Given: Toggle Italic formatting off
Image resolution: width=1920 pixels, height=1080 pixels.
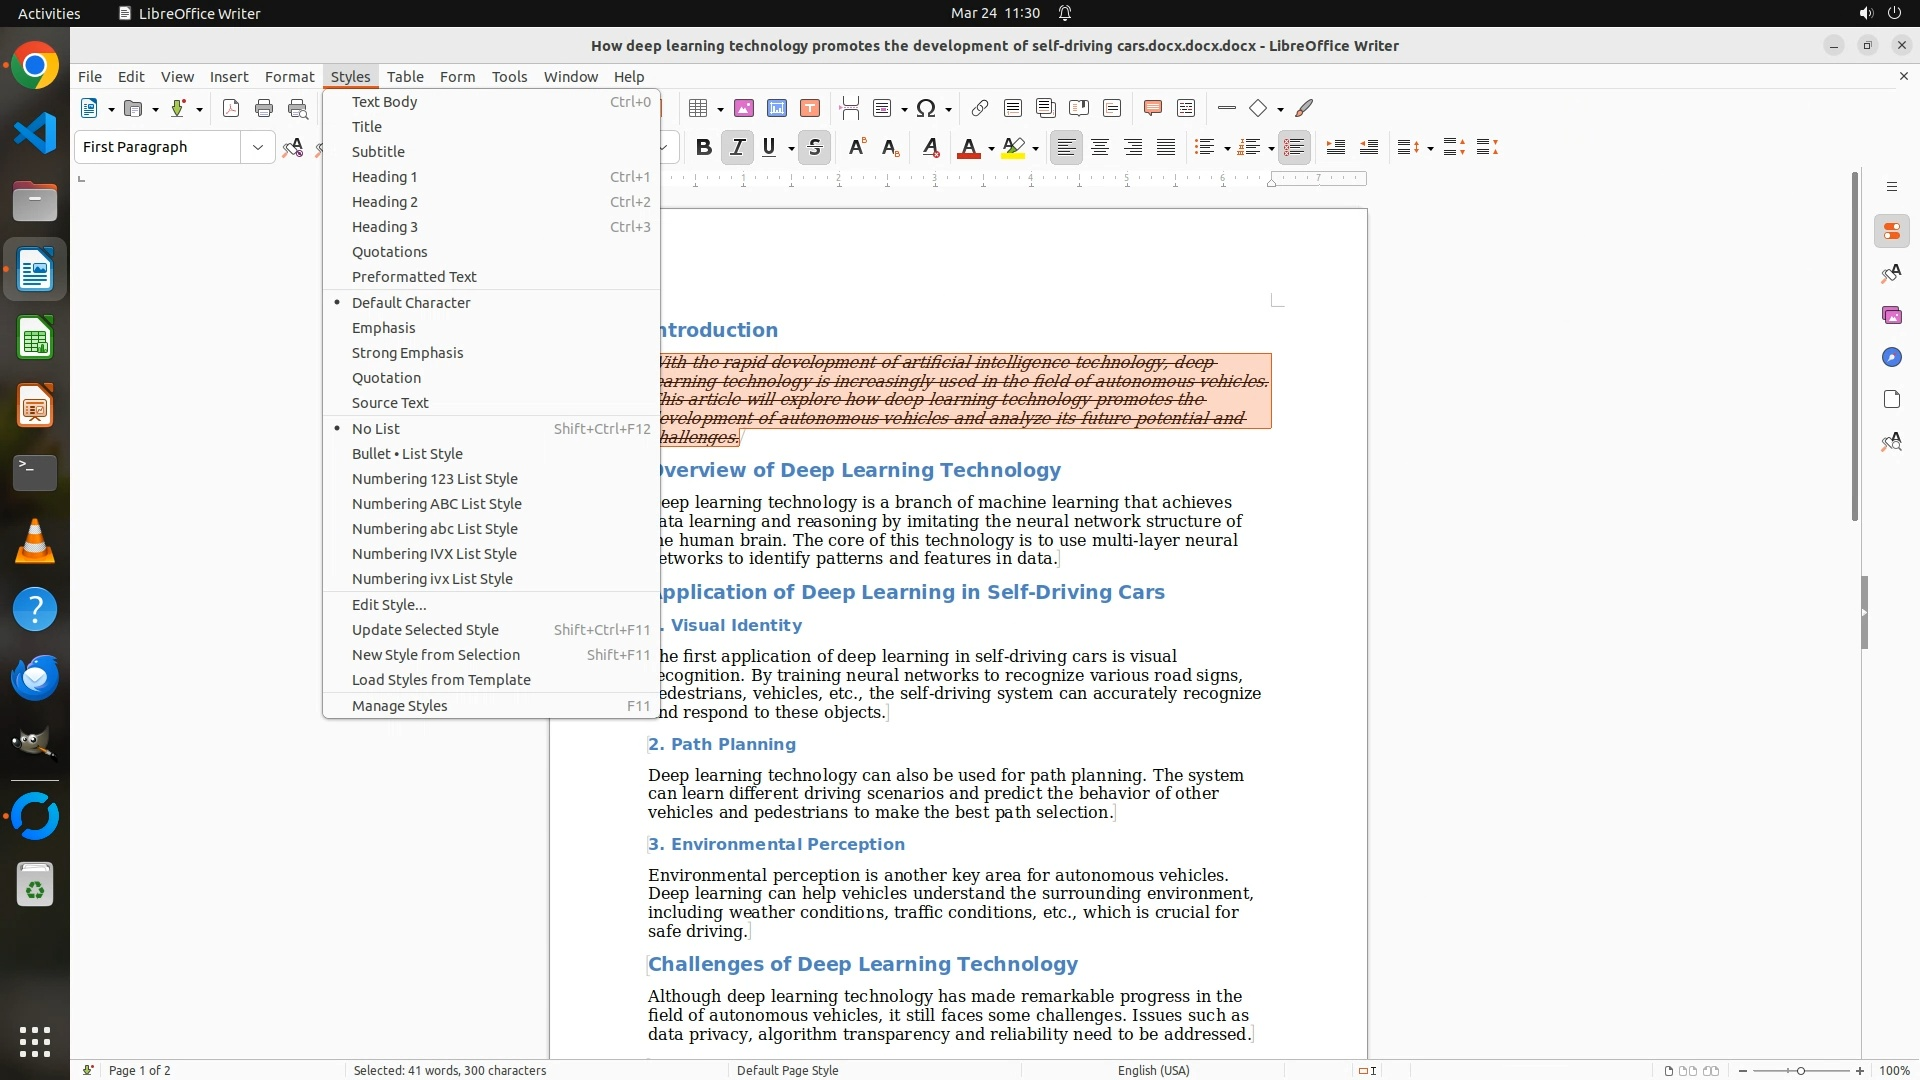Looking at the screenshot, I should (737, 148).
